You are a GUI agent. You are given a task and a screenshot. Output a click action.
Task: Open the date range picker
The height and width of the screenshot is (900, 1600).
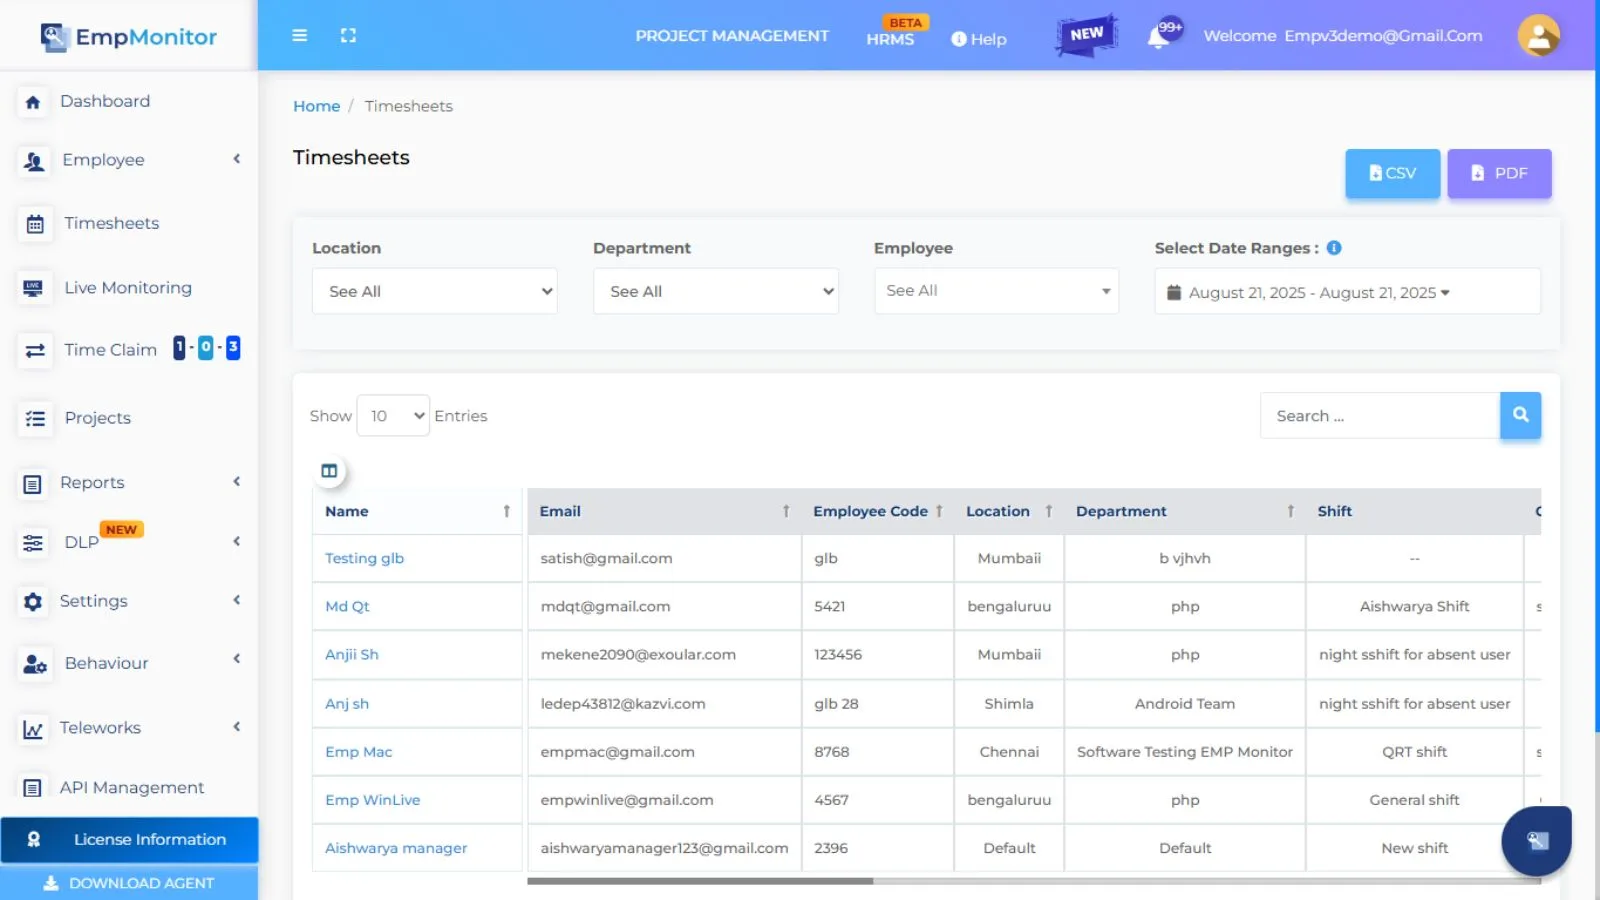click(x=1347, y=292)
